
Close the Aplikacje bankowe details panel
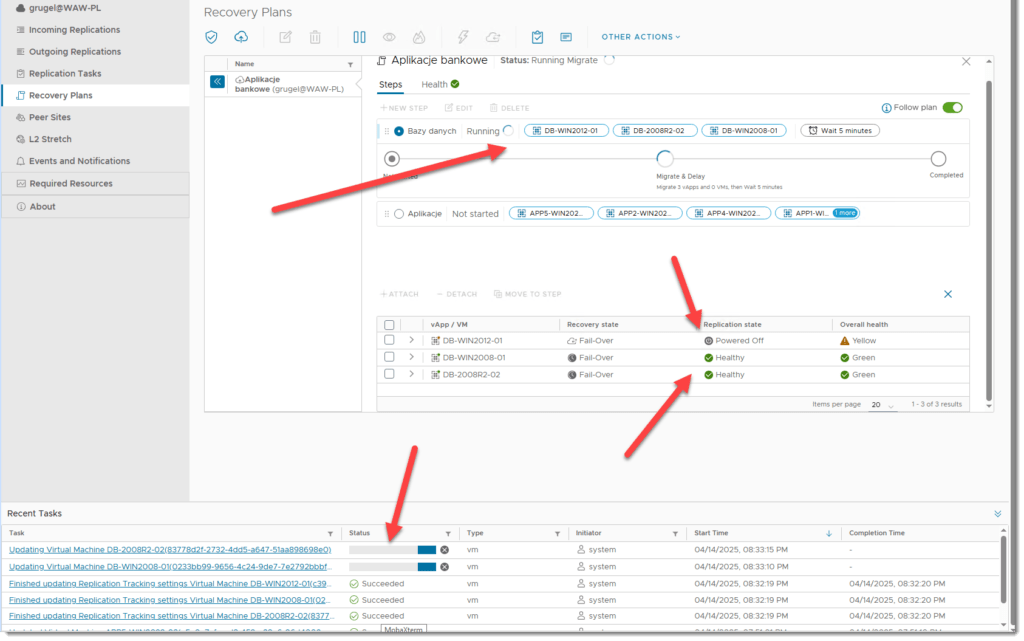[966, 61]
